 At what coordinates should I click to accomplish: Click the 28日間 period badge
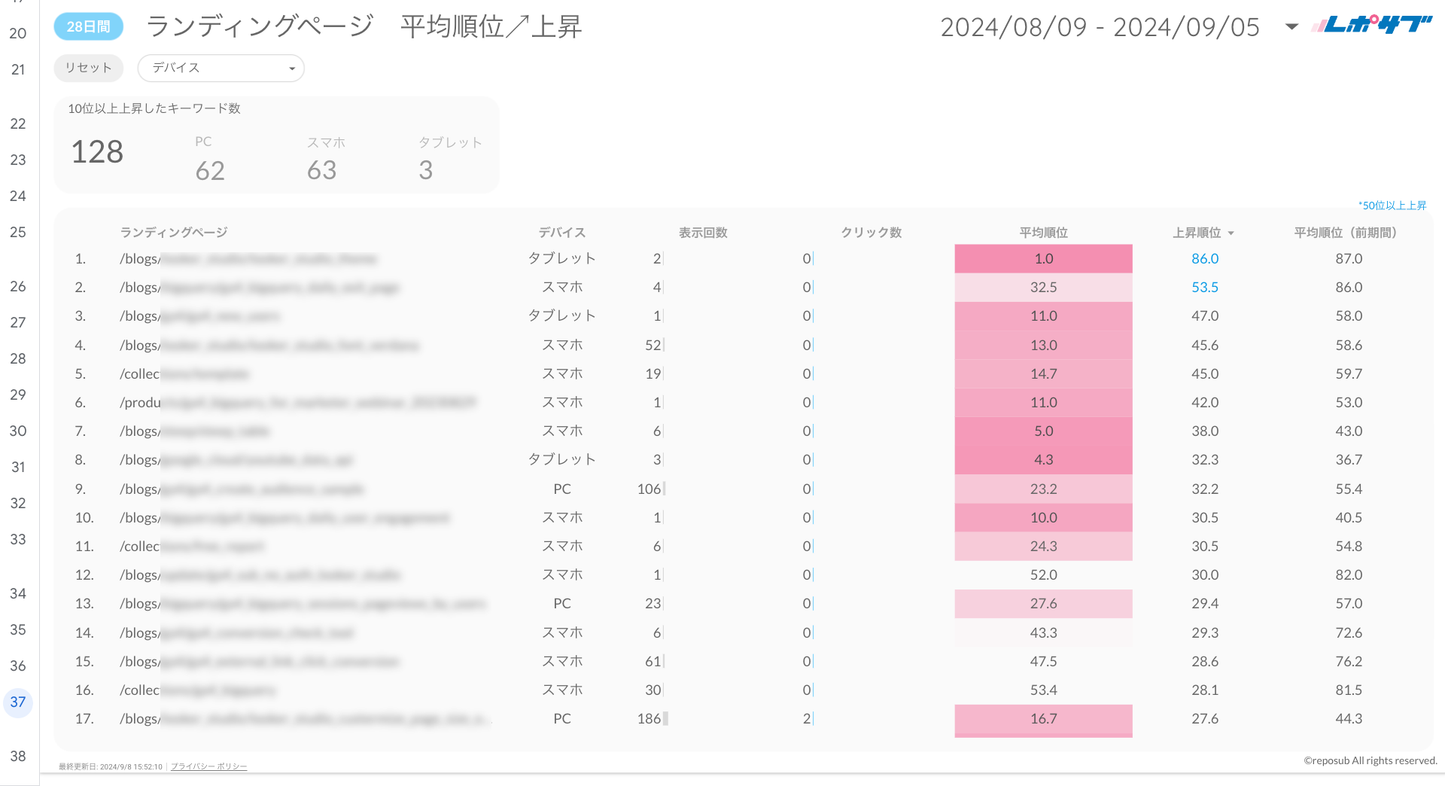[x=88, y=27]
